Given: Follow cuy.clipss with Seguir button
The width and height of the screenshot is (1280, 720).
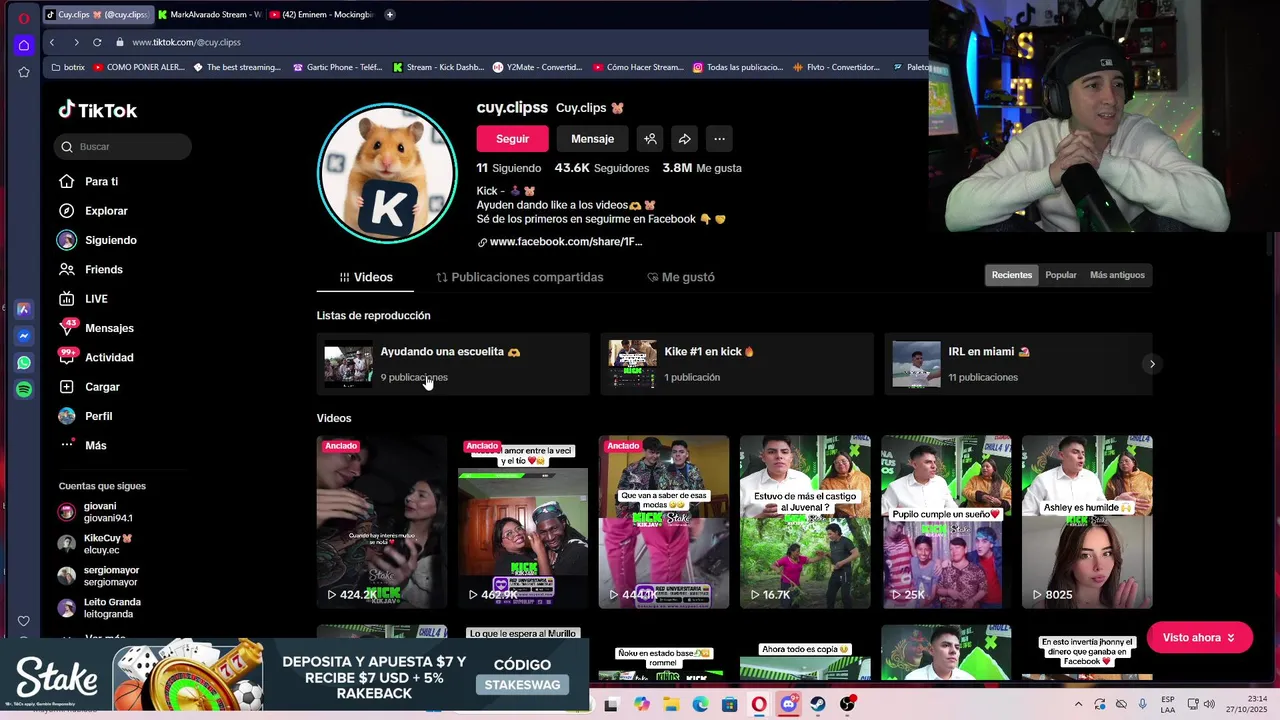Looking at the screenshot, I should [512, 139].
